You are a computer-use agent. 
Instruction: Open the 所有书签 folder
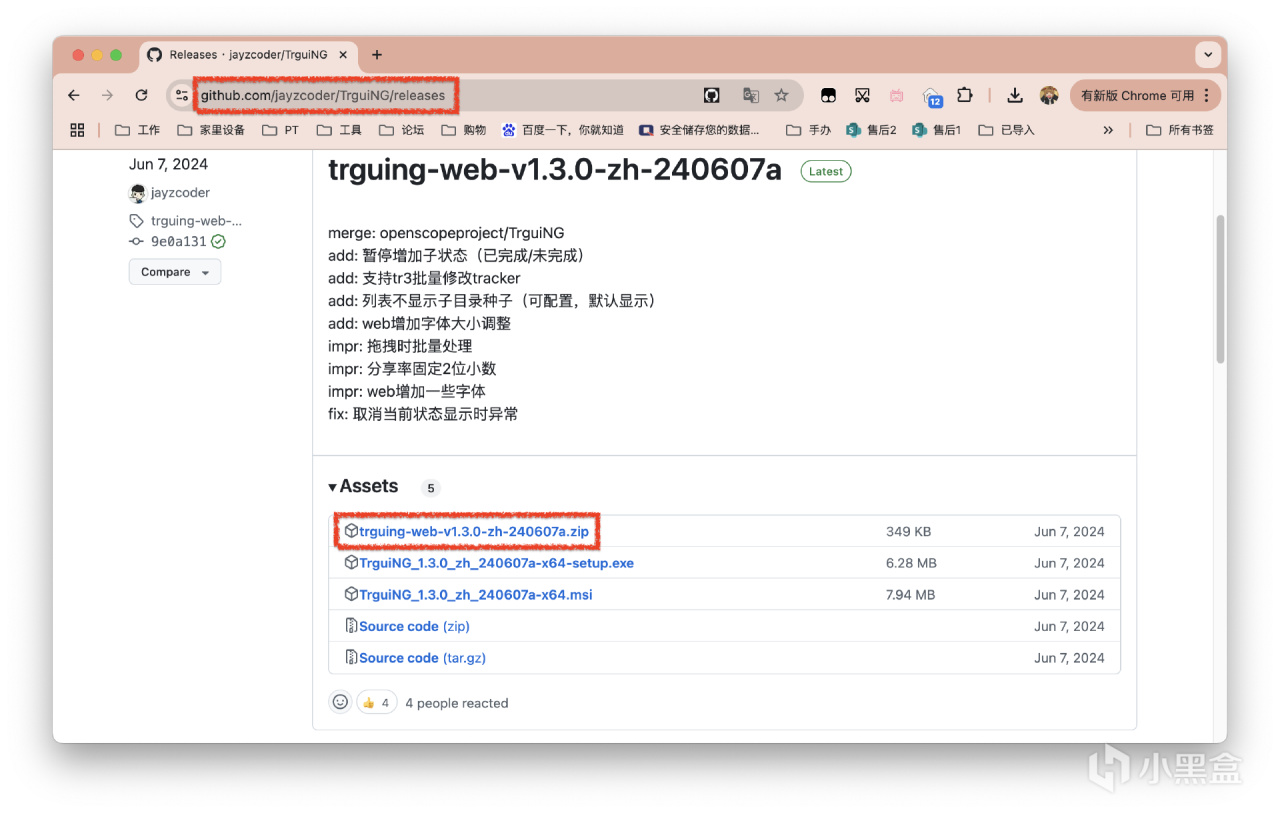tap(1180, 130)
